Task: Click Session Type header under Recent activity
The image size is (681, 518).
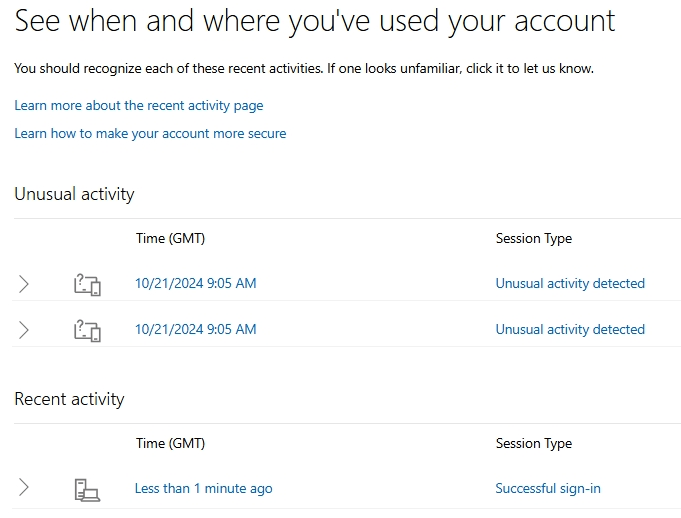Action: pyautogui.click(x=534, y=443)
